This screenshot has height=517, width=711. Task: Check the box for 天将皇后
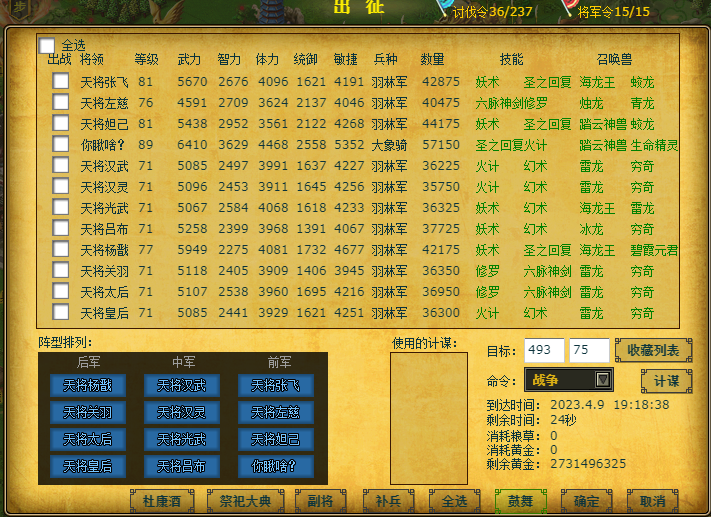click(60, 312)
